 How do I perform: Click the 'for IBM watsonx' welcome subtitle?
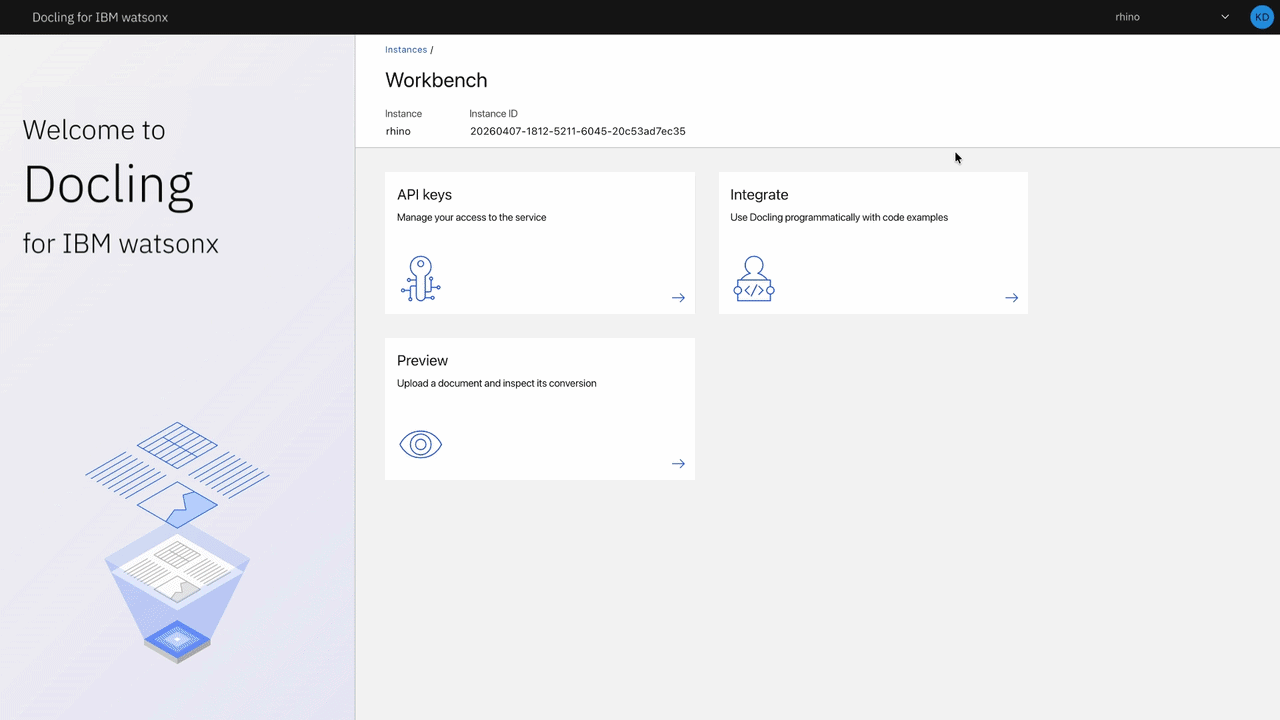[x=121, y=243]
